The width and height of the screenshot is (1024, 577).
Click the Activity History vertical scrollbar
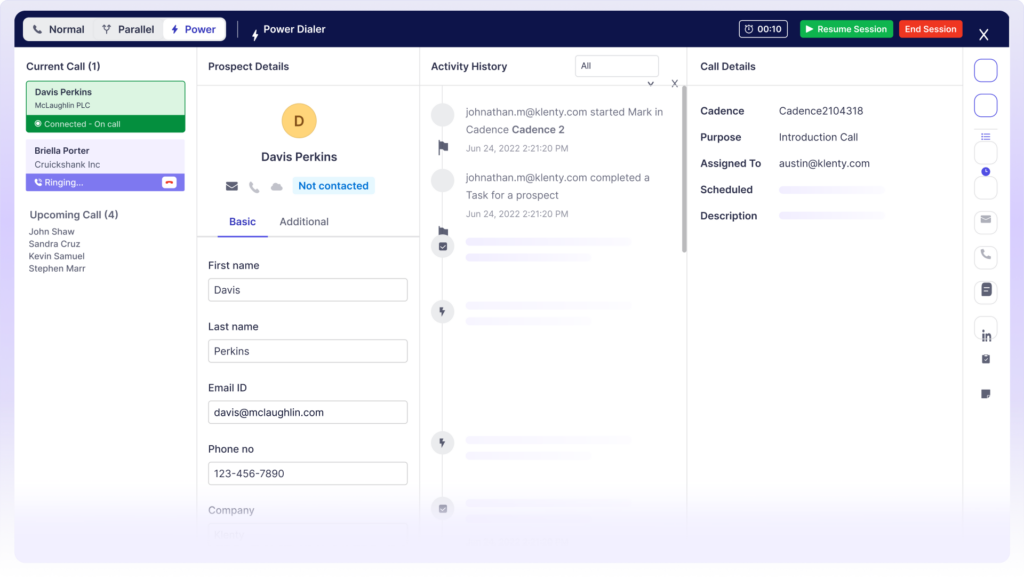click(x=684, y=170)
